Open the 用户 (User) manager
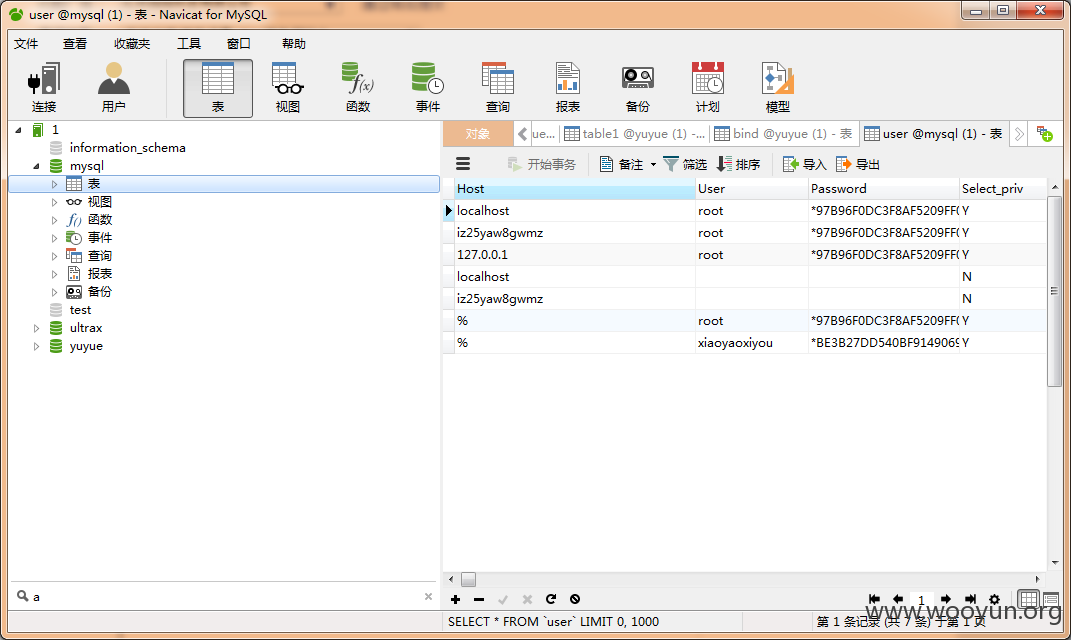This screenshot has width=1071, height=640. (x=113, y=87)
